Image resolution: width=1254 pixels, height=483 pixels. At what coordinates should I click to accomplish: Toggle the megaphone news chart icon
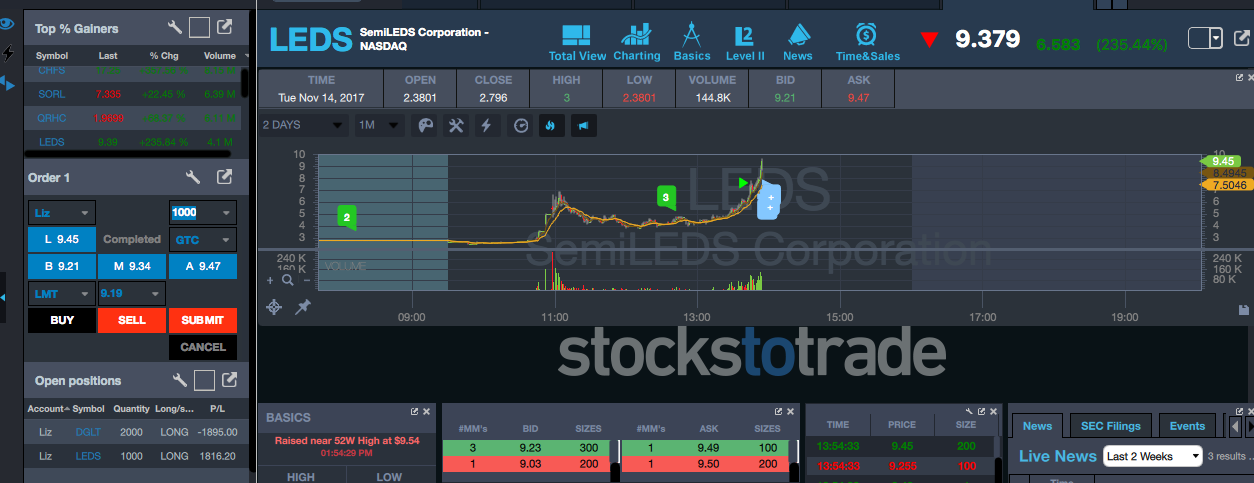[582, 125]
